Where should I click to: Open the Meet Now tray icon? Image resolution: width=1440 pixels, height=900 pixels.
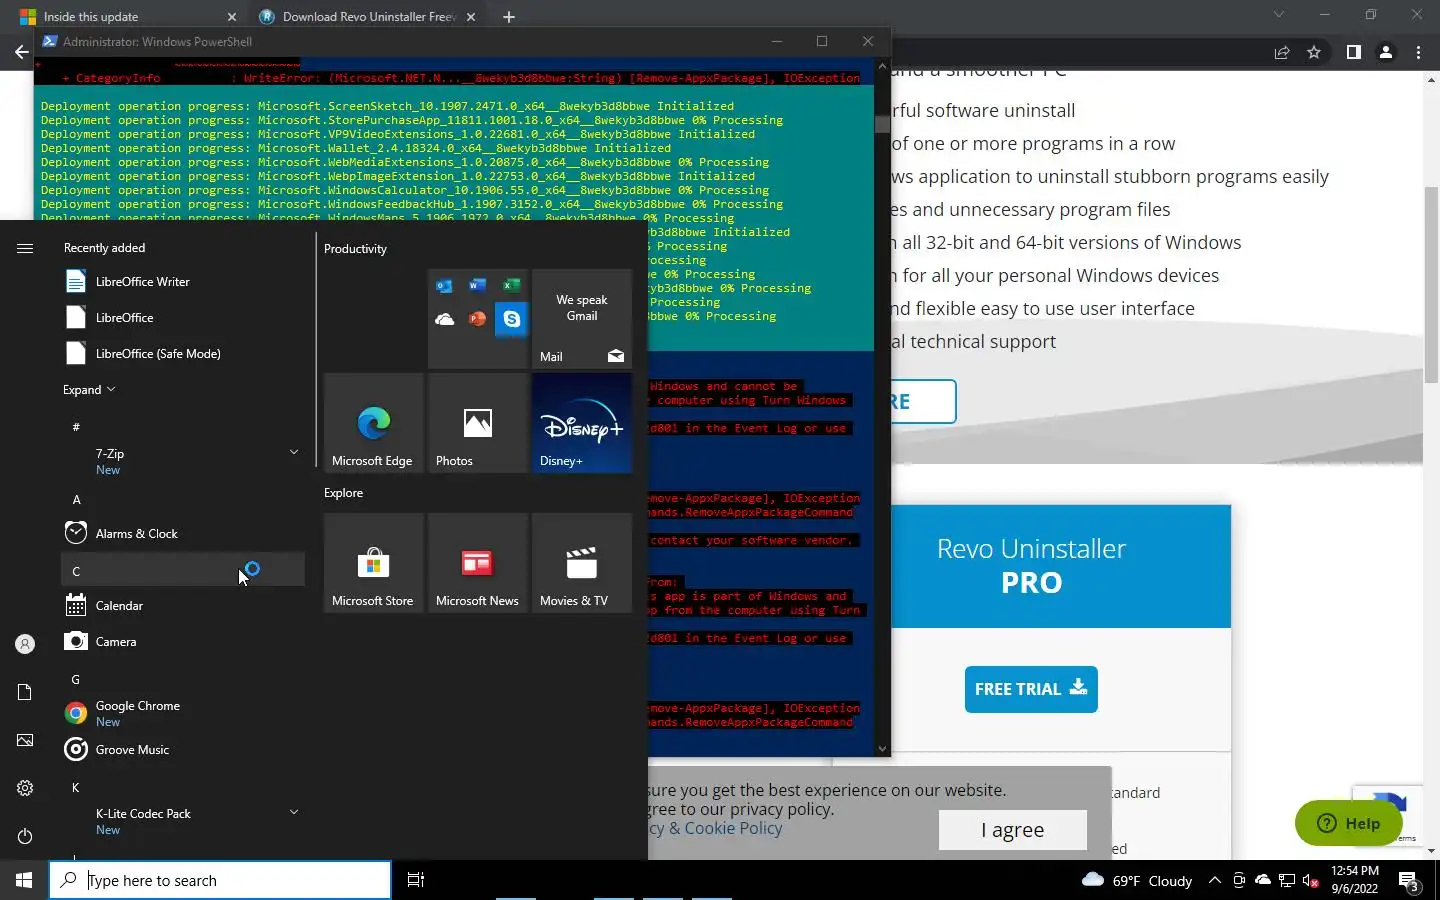[1239, 880]
